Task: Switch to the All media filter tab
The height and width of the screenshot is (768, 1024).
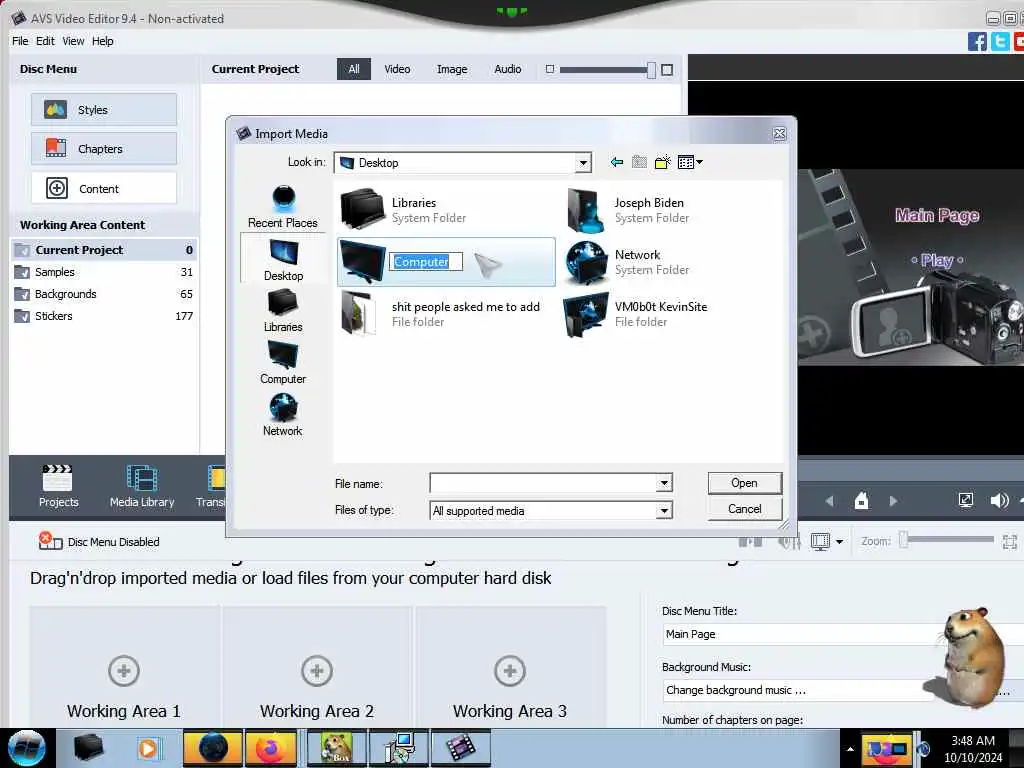Action: [354, 69]
